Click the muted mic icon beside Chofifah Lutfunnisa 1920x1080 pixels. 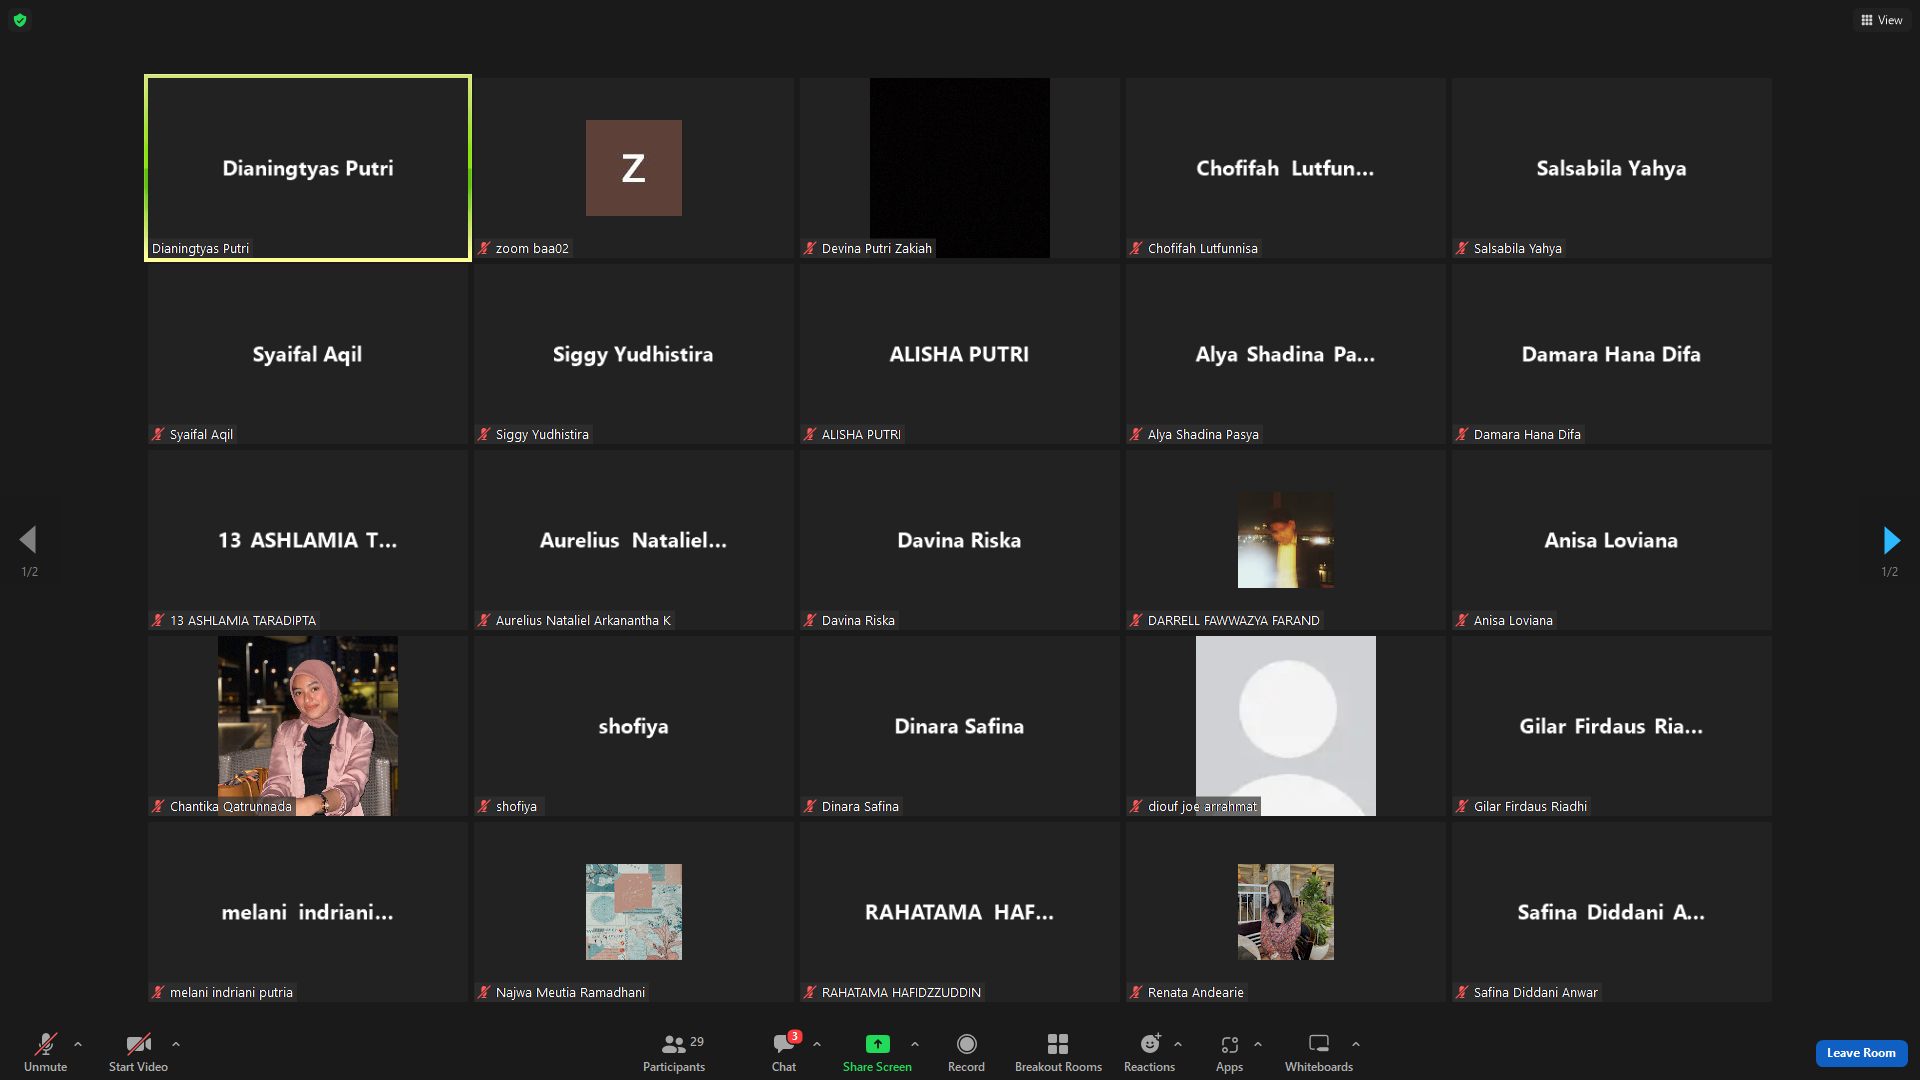(x=1136, y=248)
